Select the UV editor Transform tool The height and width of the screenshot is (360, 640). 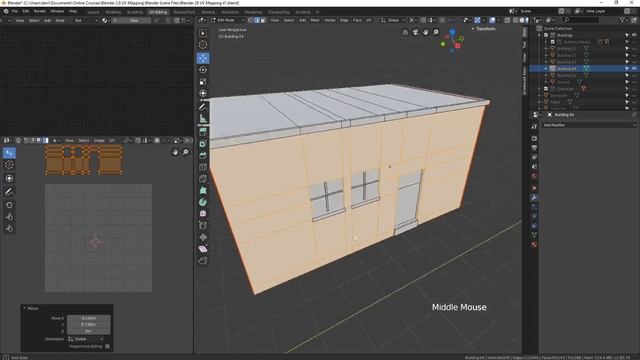pyautogui.click(x=9, y=178)
